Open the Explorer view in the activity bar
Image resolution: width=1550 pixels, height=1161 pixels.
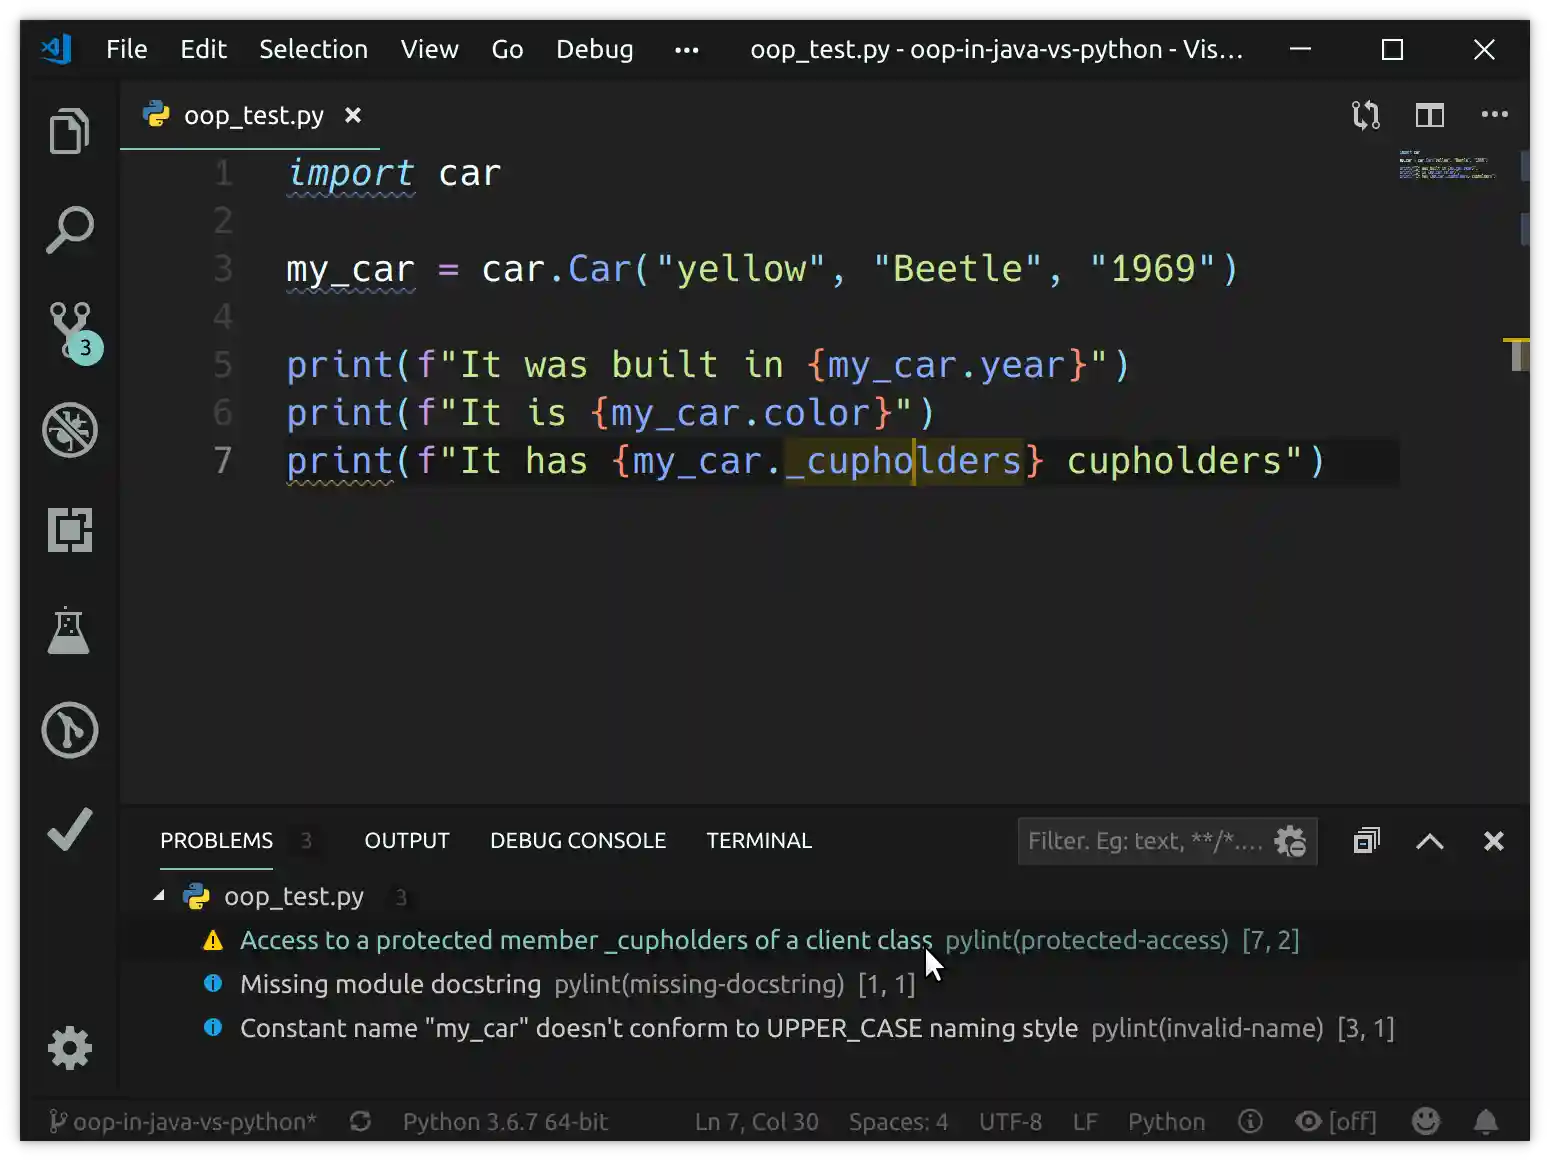(x=69, y=130)
